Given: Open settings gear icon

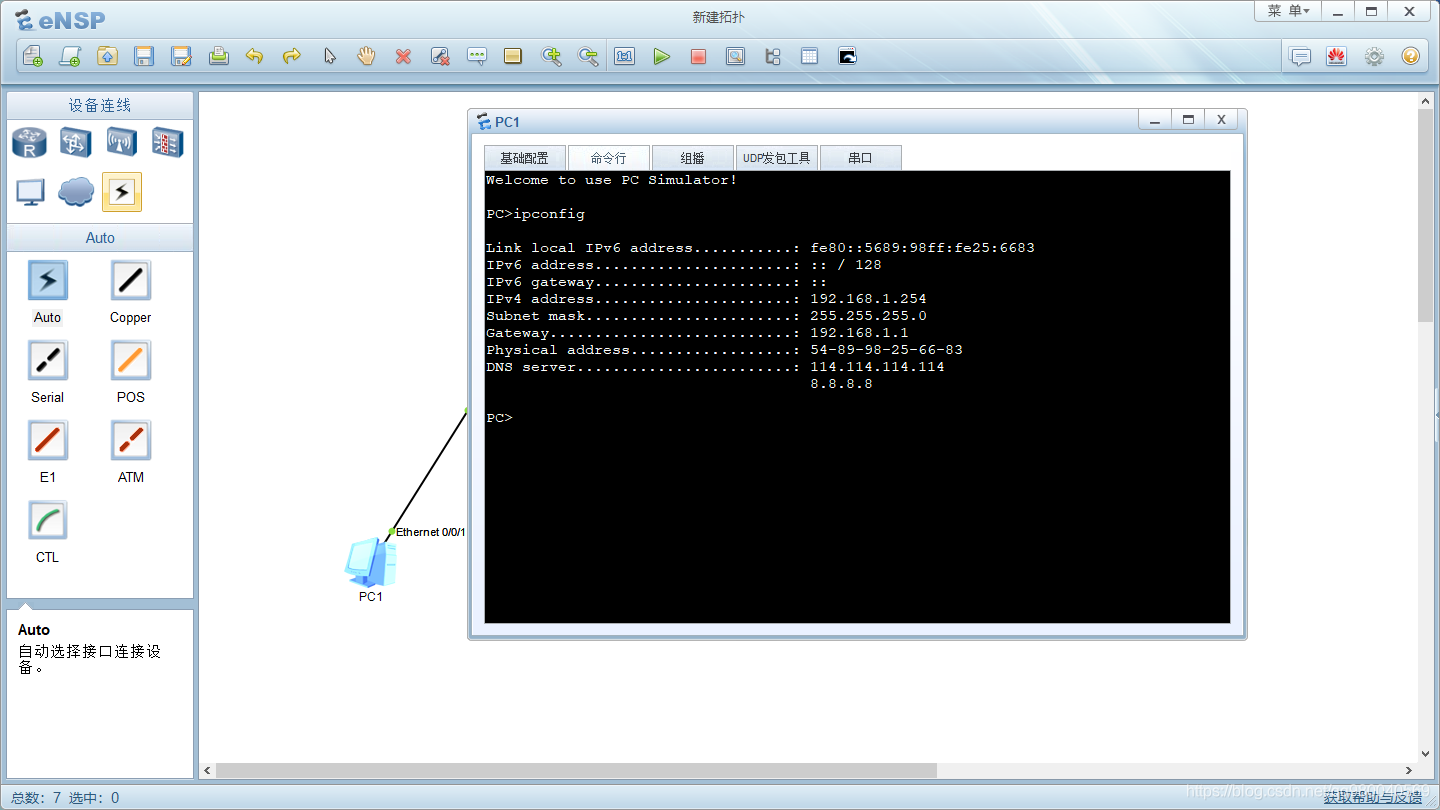Looking at the screenshot, I should (x=1374, y=56).
